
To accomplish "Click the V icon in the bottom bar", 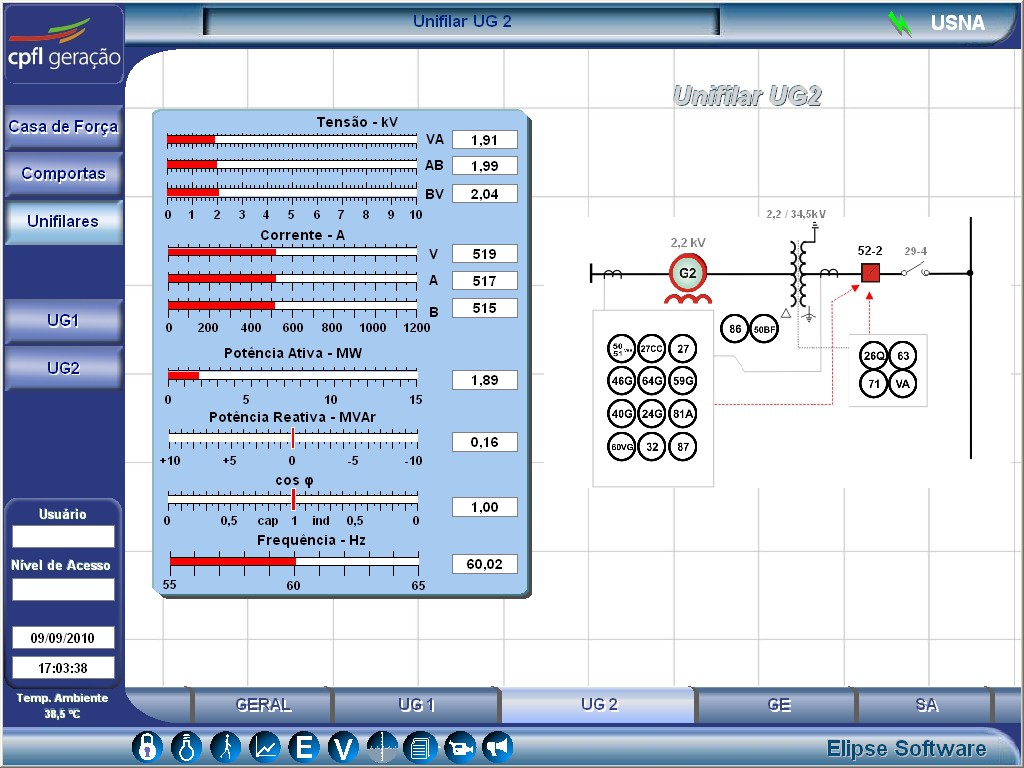I will click(x=343, y=746).
